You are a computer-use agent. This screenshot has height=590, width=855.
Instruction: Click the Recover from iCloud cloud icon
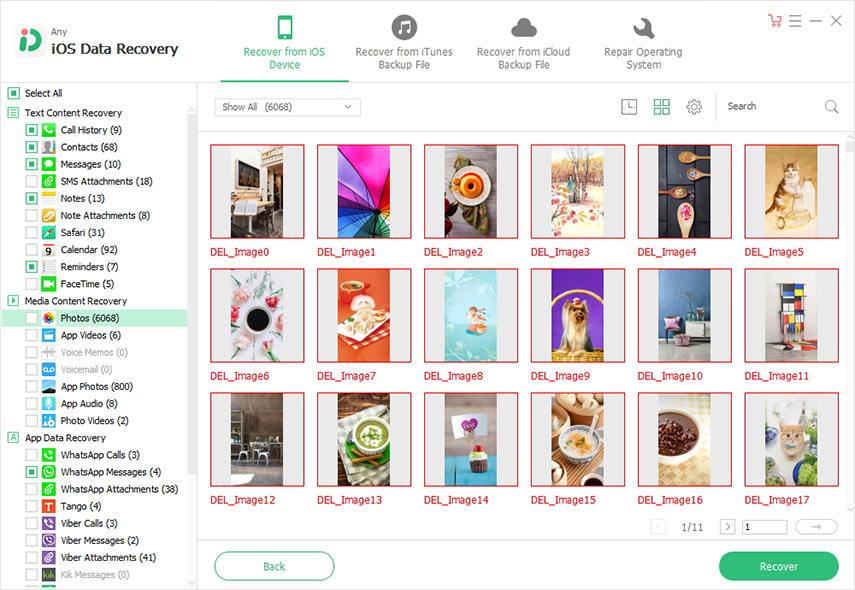(523, 28)
